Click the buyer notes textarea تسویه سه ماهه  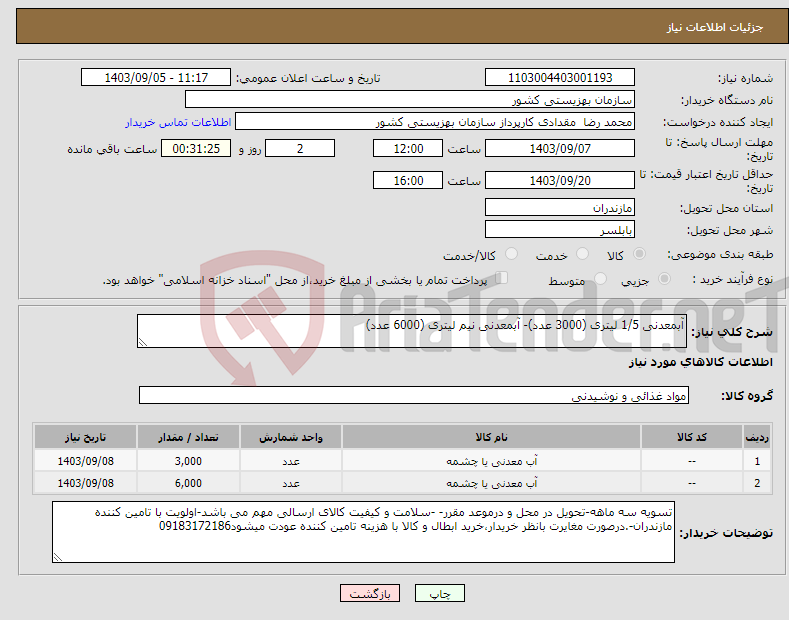pyautogui.click(x=363, y=532)
